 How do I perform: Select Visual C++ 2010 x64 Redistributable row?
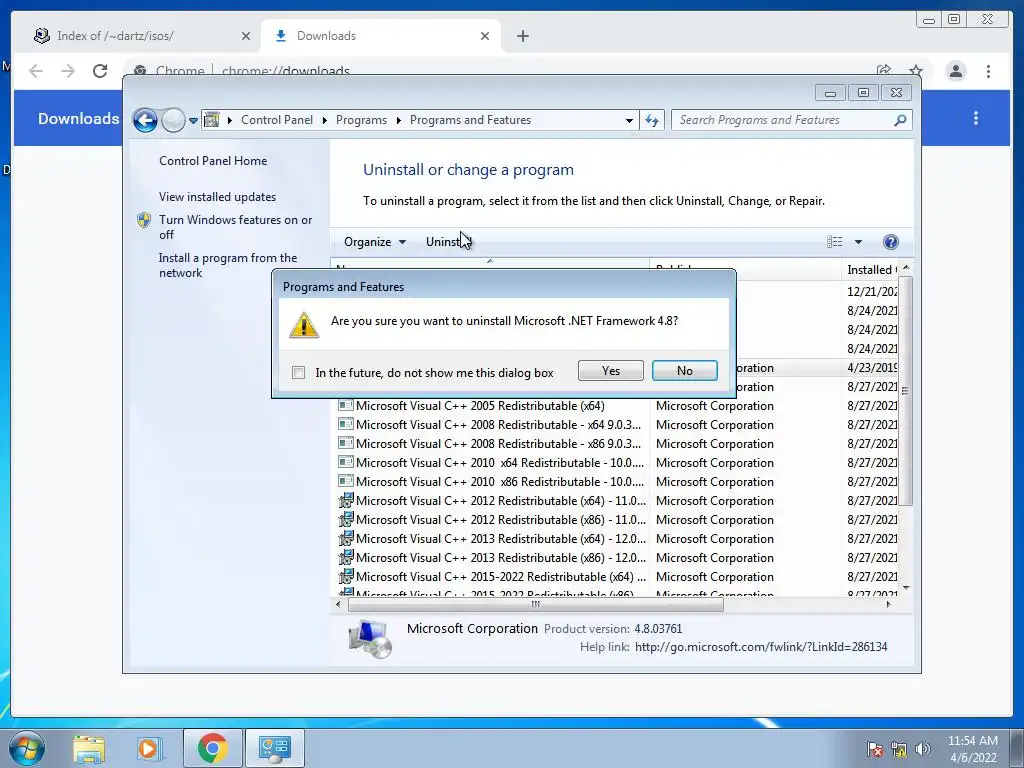pyautogui.click(x=492, y=462)
